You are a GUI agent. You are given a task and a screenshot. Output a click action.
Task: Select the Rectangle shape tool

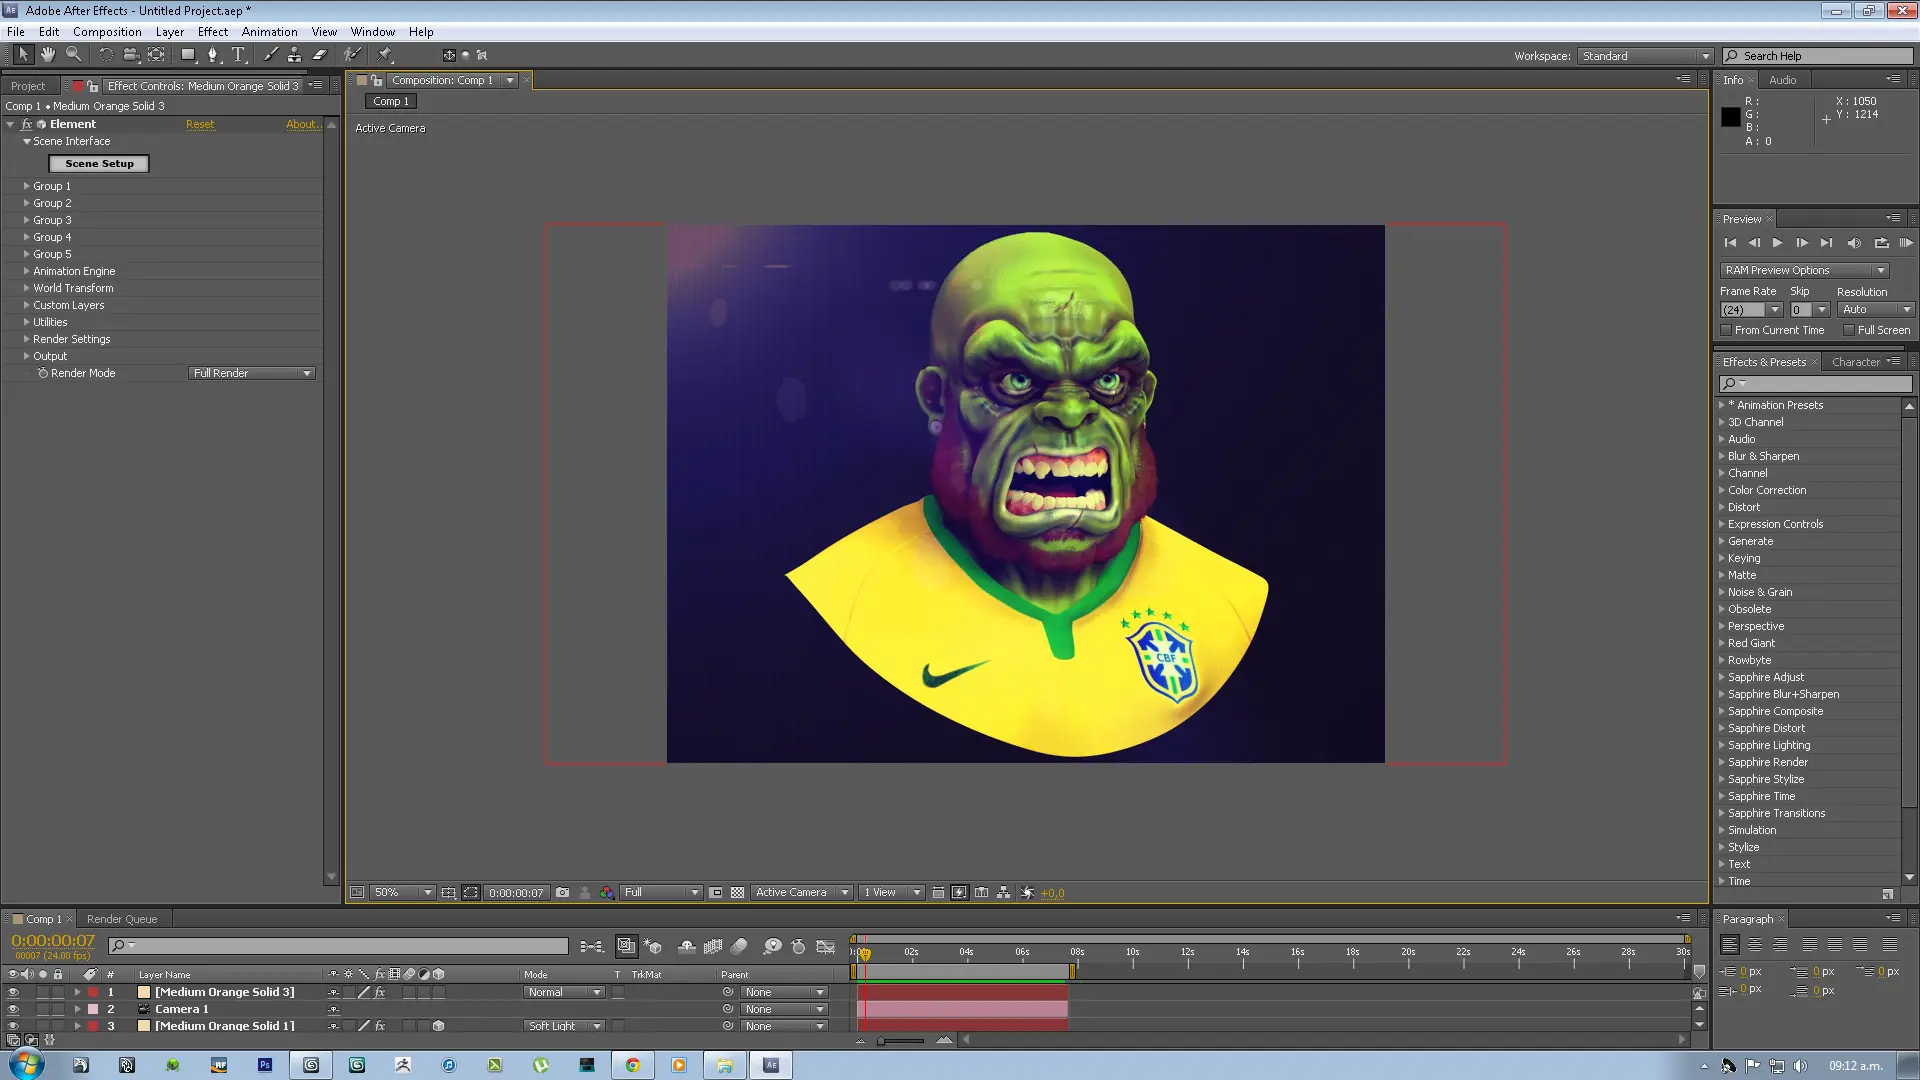pyautogui.click(x=188, y=55)
